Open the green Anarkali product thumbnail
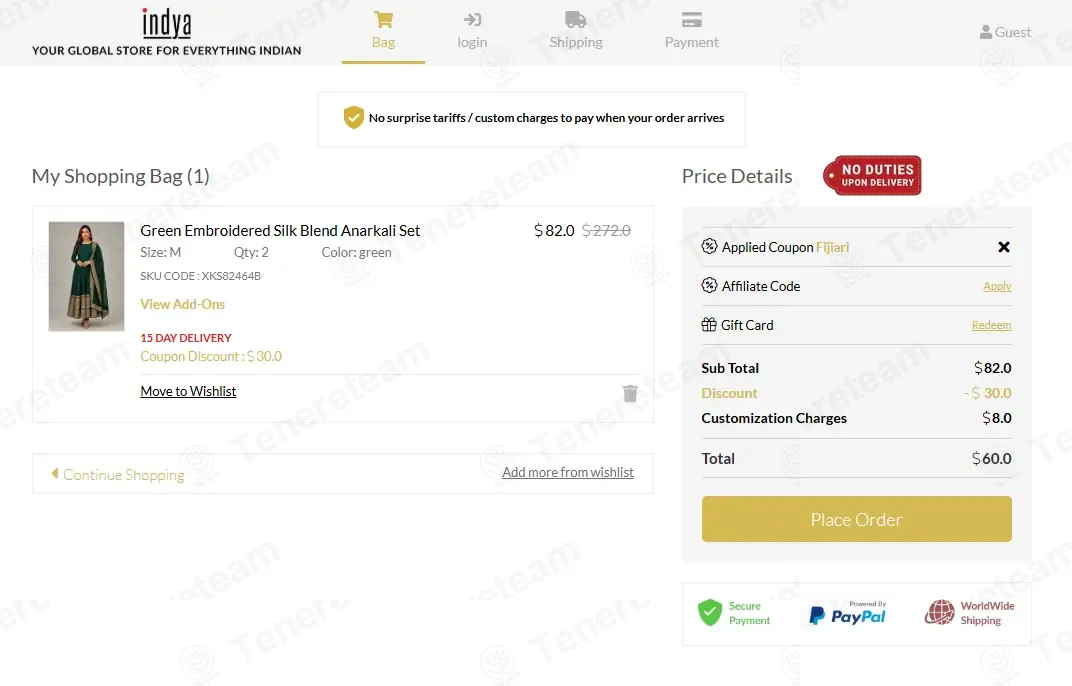Screen dimensions: 1072x686 click(x=86, y=276)
